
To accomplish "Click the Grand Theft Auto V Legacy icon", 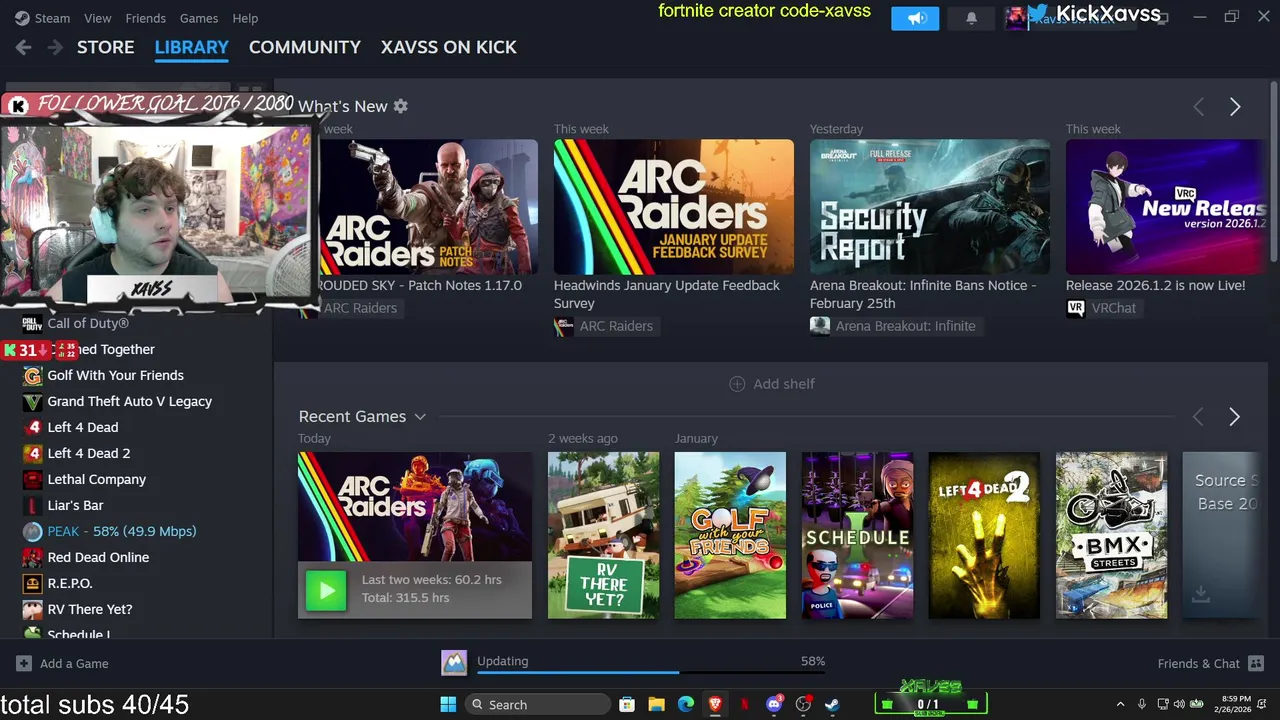I will 33,401.
